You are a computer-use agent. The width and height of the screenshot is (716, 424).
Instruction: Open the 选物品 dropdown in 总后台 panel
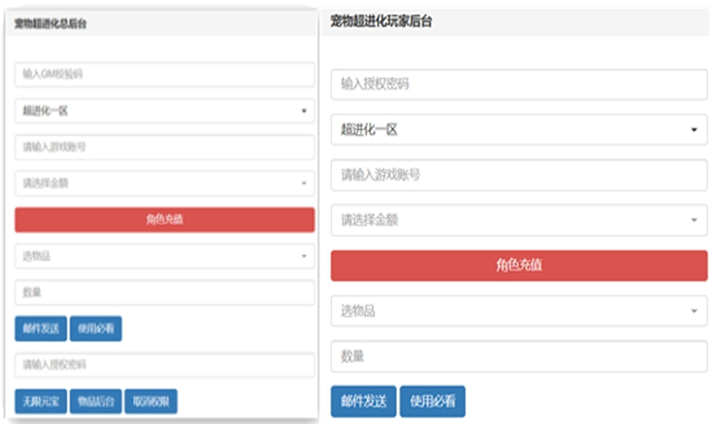click(164, 256)
